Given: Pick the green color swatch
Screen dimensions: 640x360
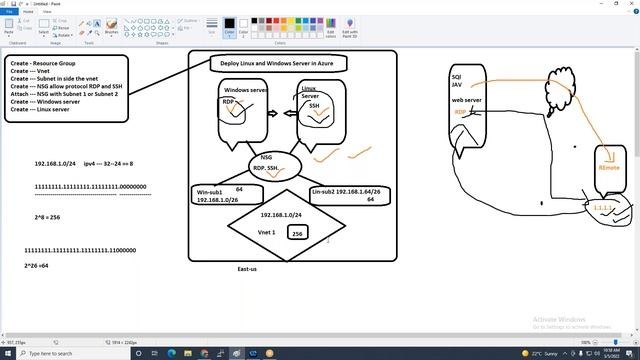Looking at the screenshot, I should point(298,20).
